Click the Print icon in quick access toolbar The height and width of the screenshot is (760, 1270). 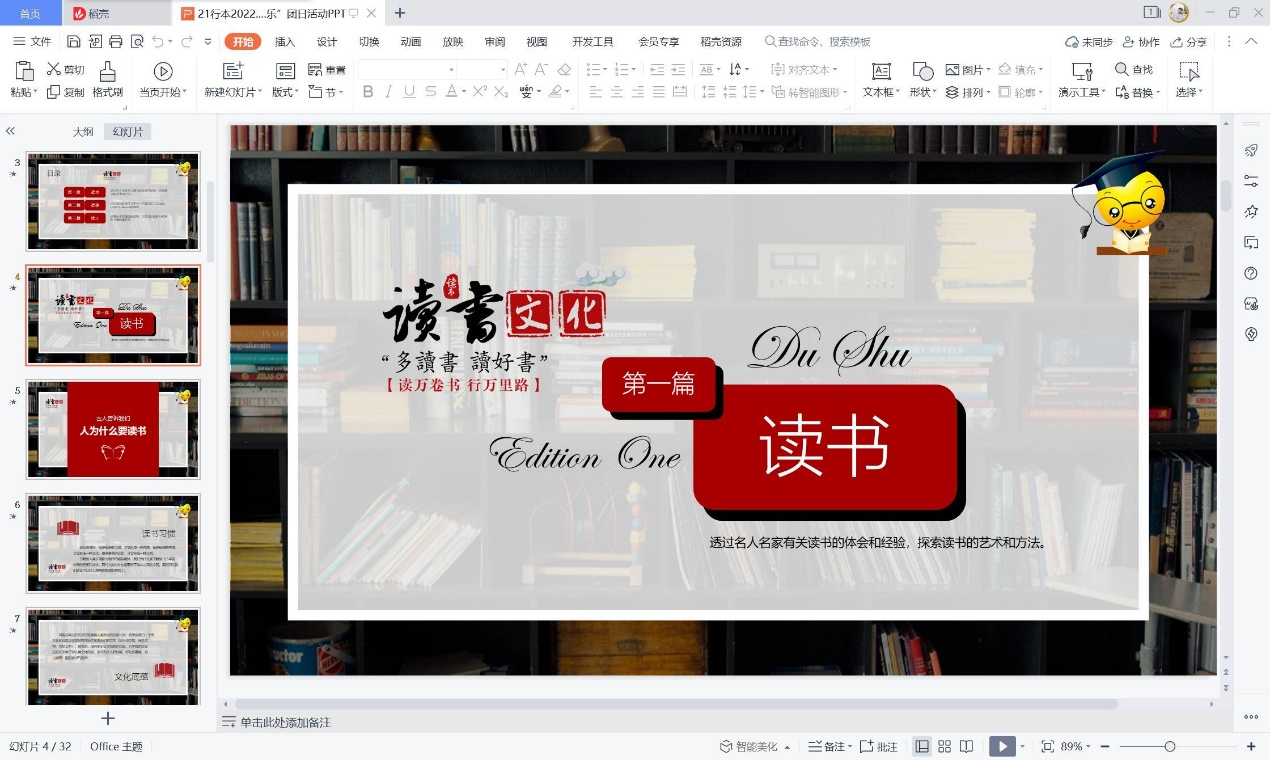115,42
